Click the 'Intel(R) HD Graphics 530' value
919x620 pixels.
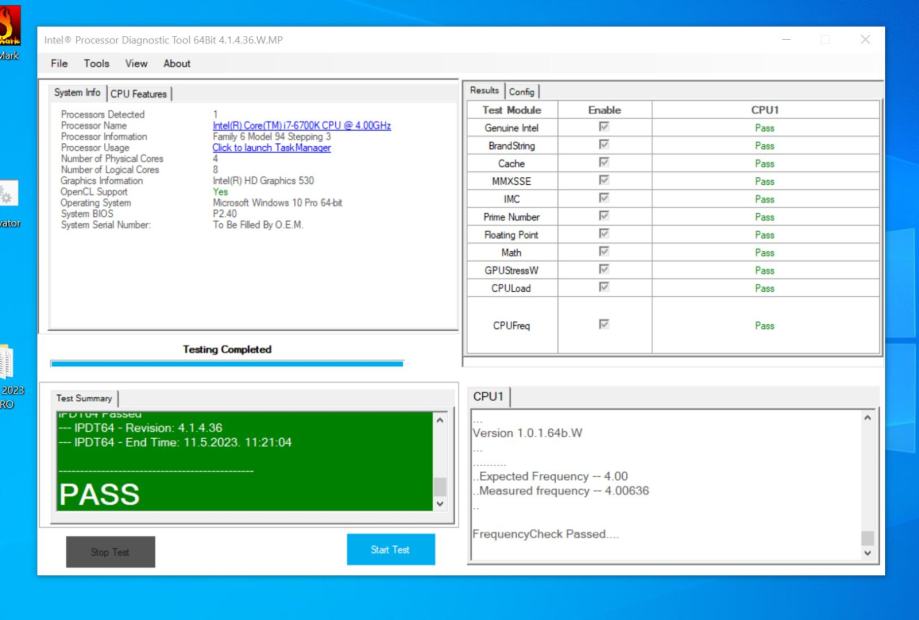[x=263, y=180]
